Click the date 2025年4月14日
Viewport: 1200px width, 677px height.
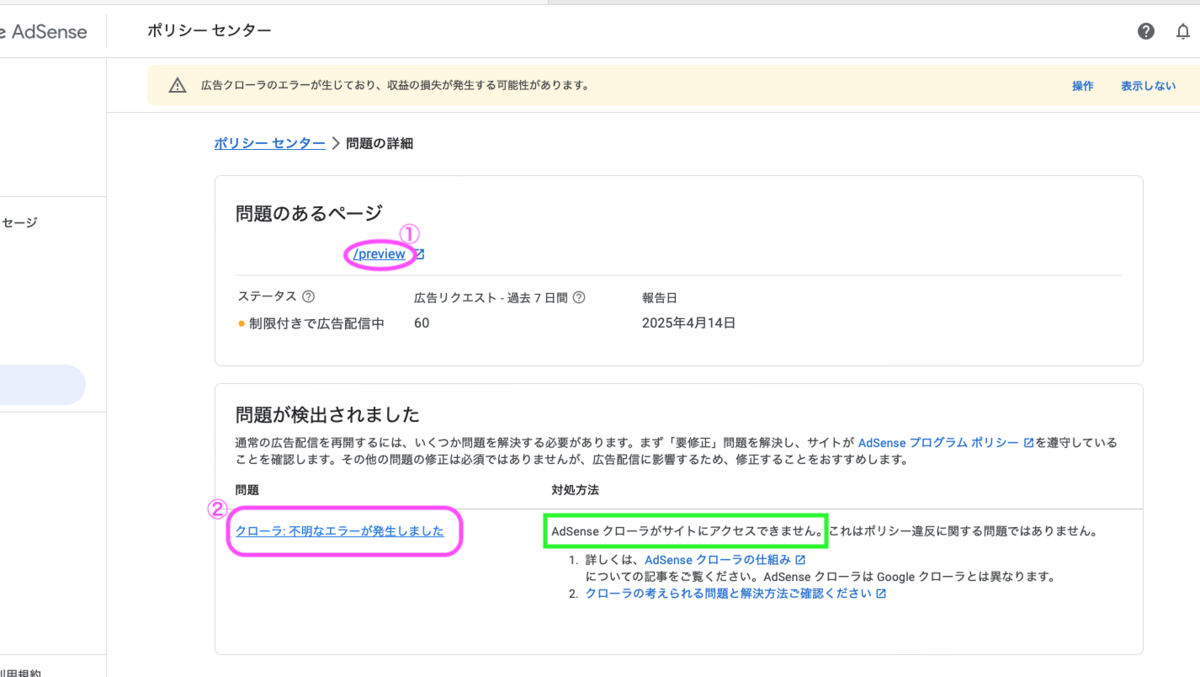pos(689,323)
